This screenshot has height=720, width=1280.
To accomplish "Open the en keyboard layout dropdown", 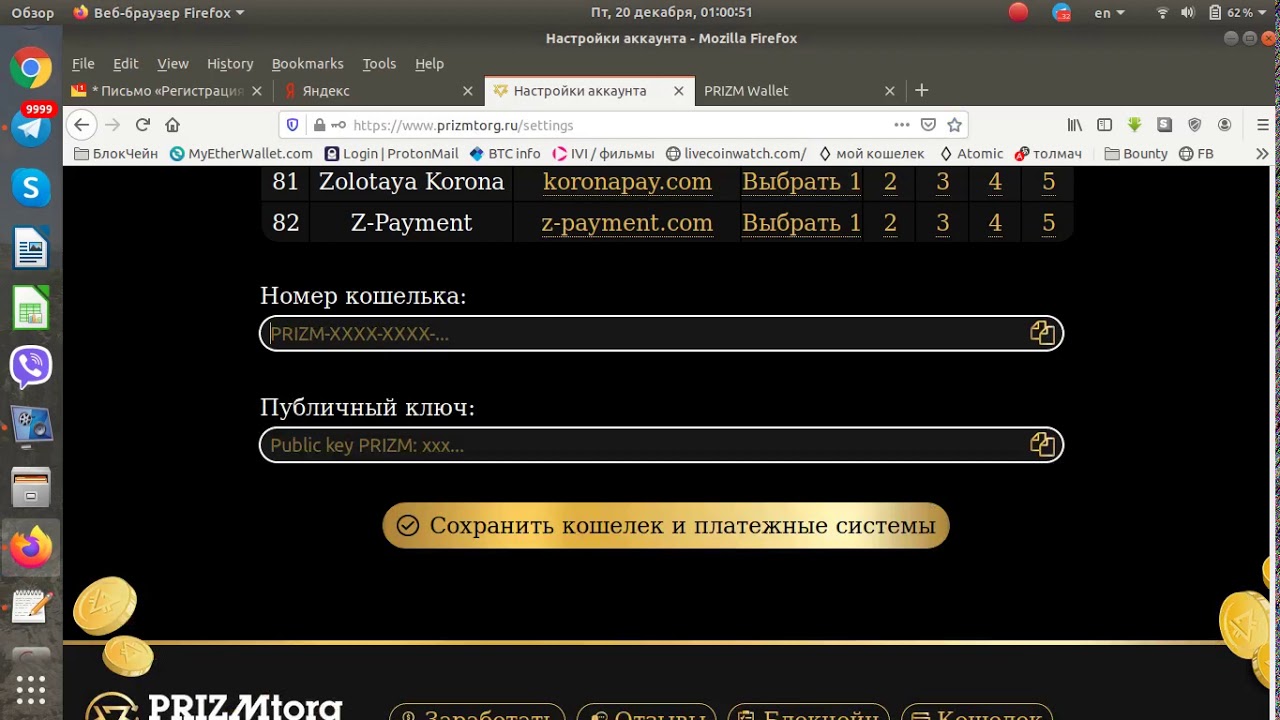I will (x=1109, y=13).
